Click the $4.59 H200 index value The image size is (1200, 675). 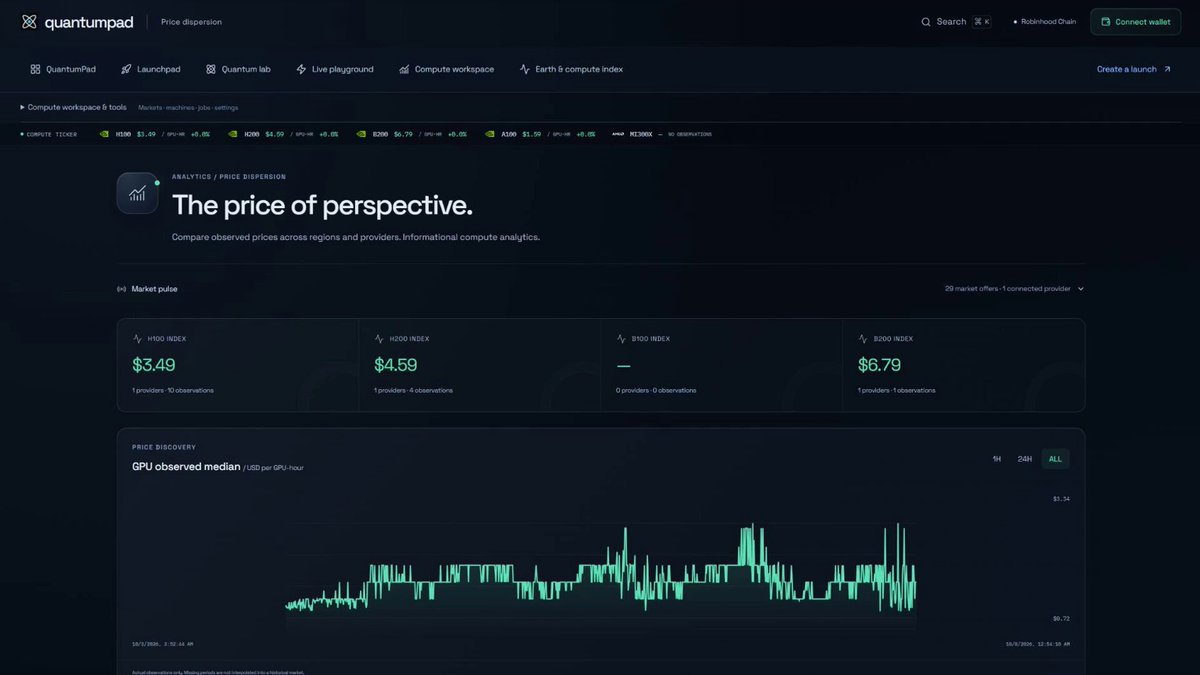[x=395, y=365]
